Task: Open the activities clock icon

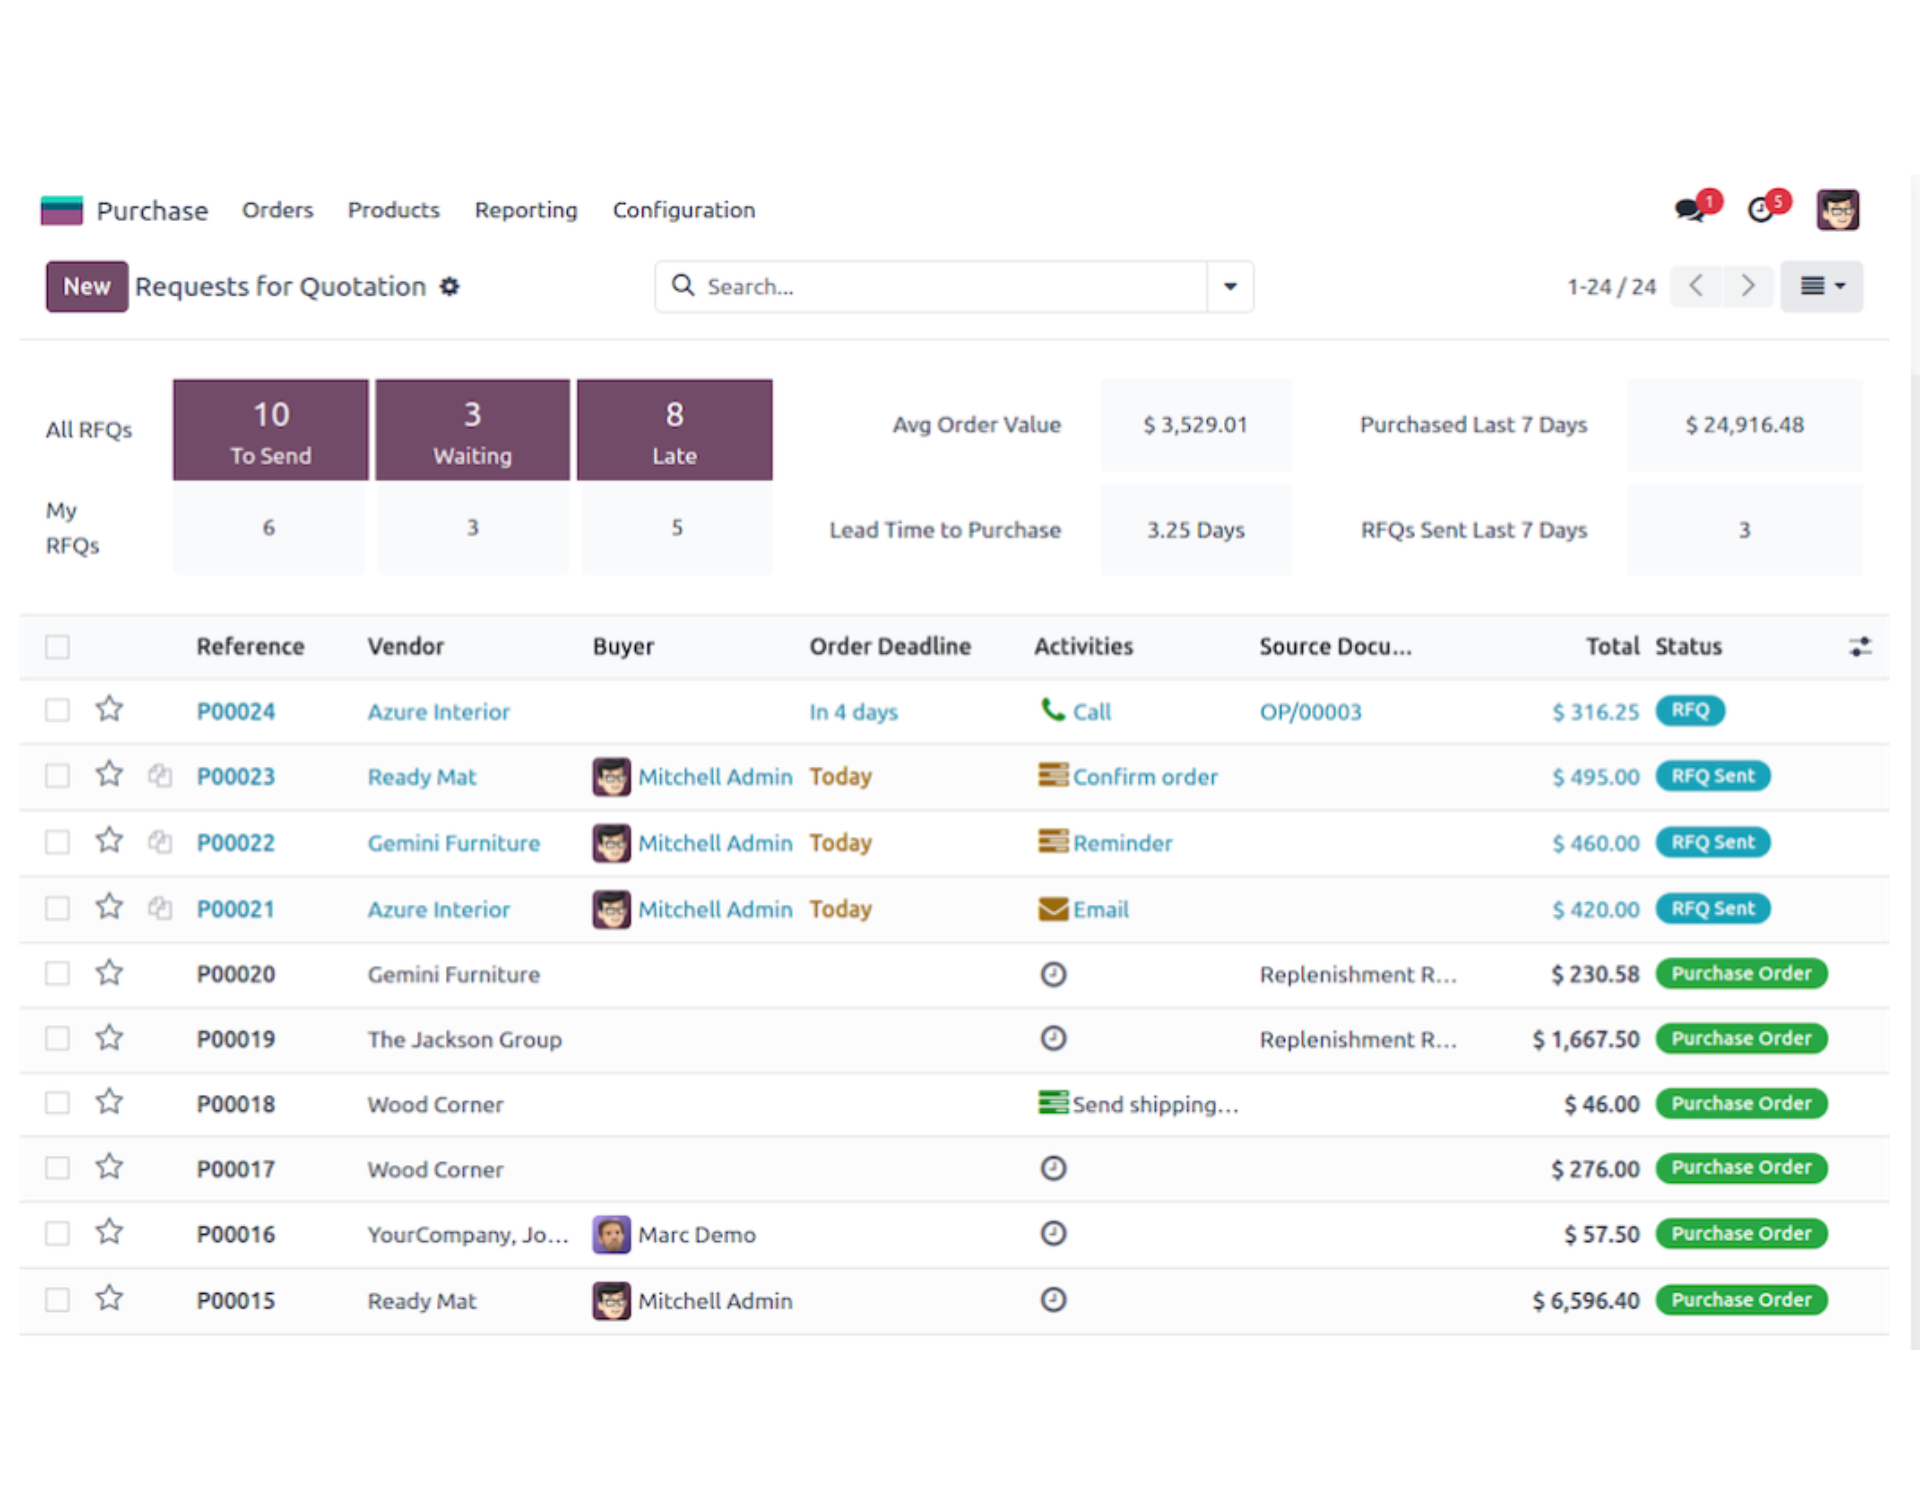Action: point(1761,210)
